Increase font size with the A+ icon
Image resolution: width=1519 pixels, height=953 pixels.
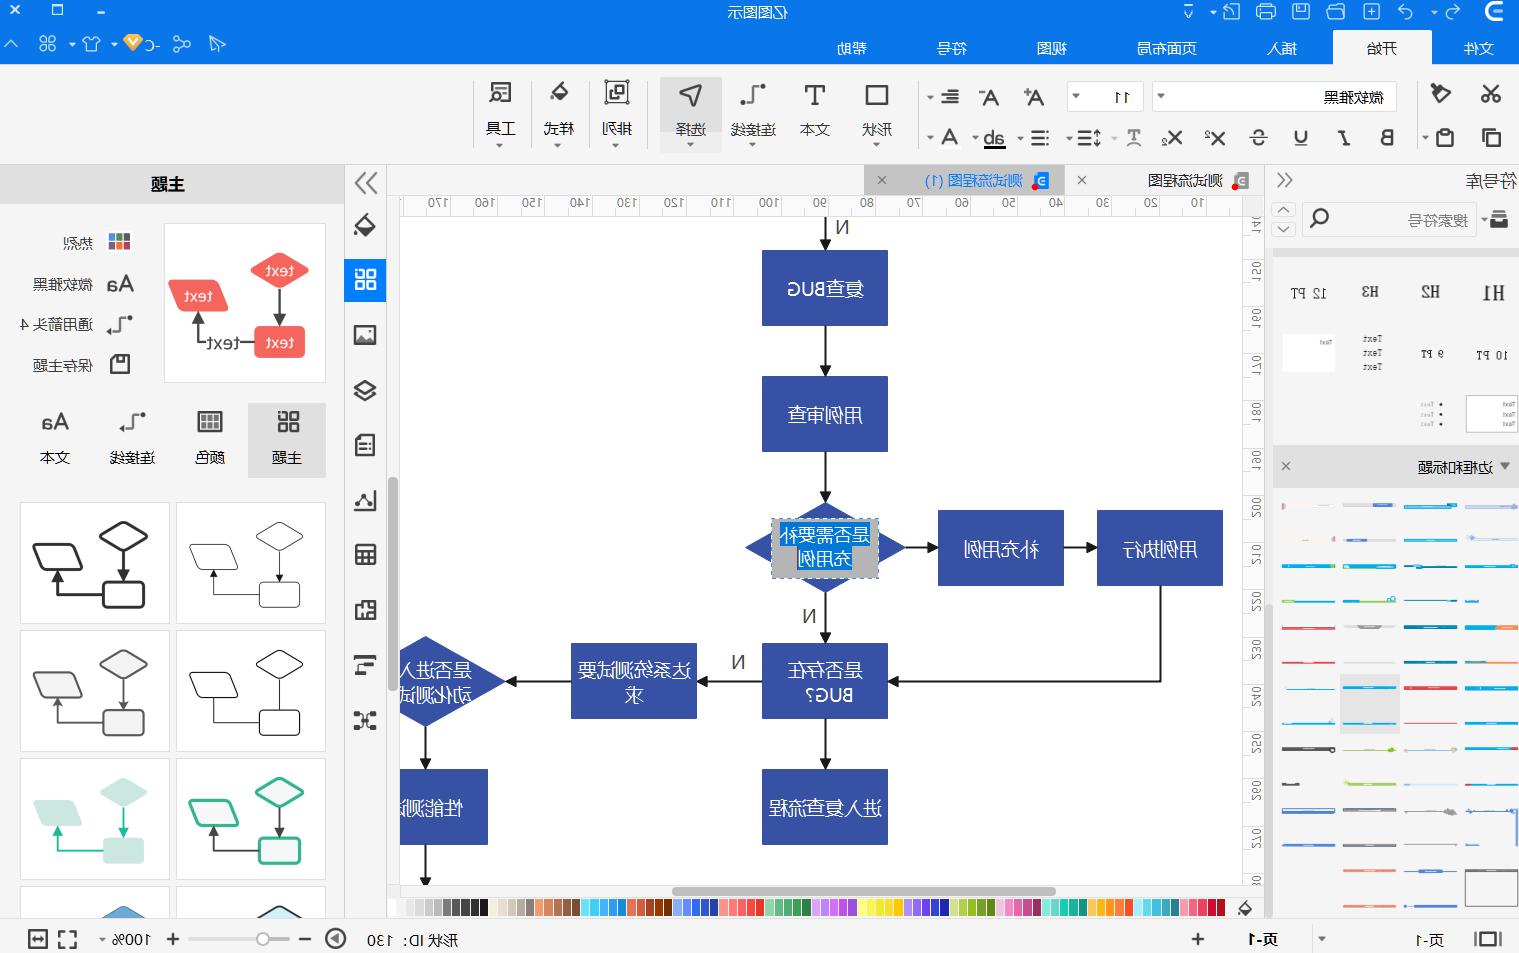click(x=1034, y=97)
